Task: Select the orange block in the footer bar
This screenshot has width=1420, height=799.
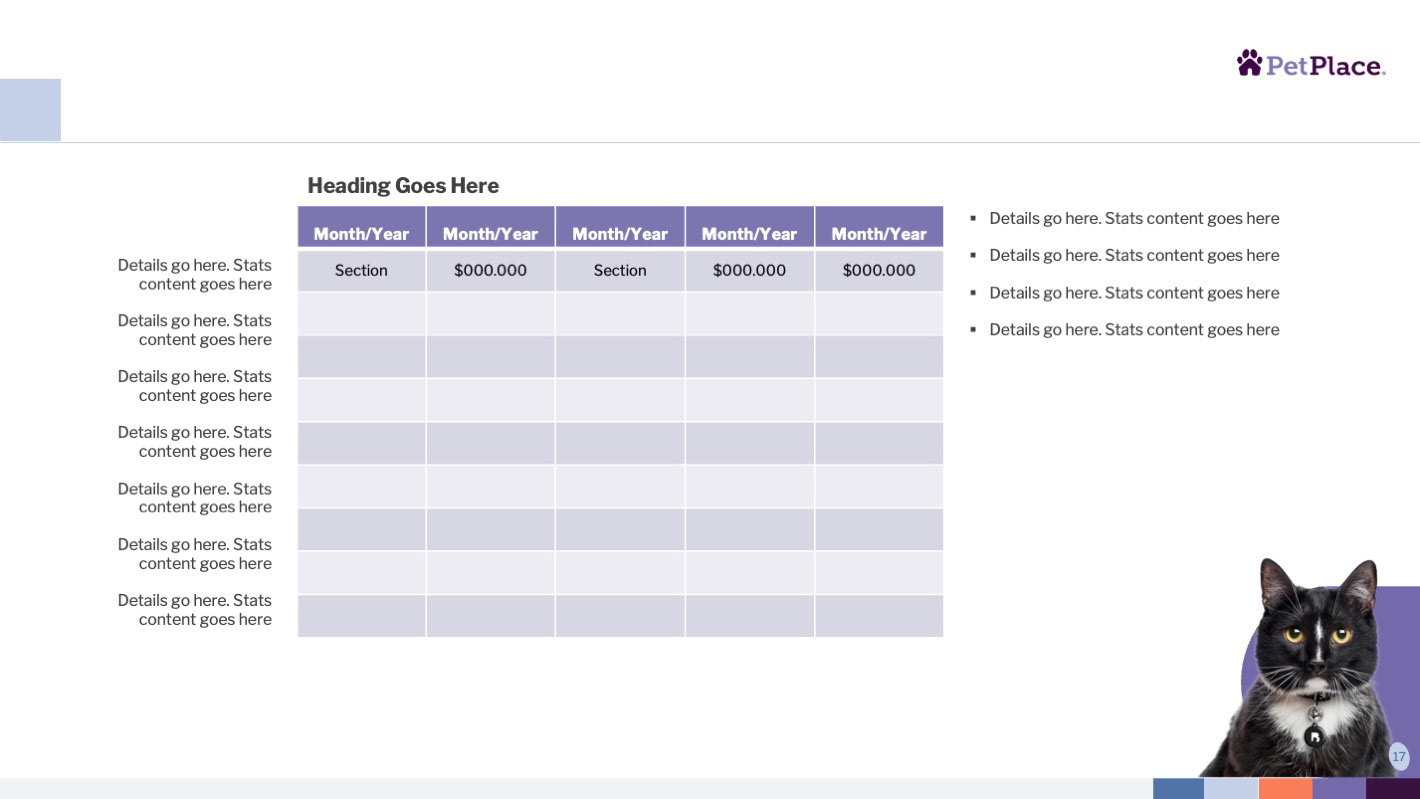Action: point(1285,789)
